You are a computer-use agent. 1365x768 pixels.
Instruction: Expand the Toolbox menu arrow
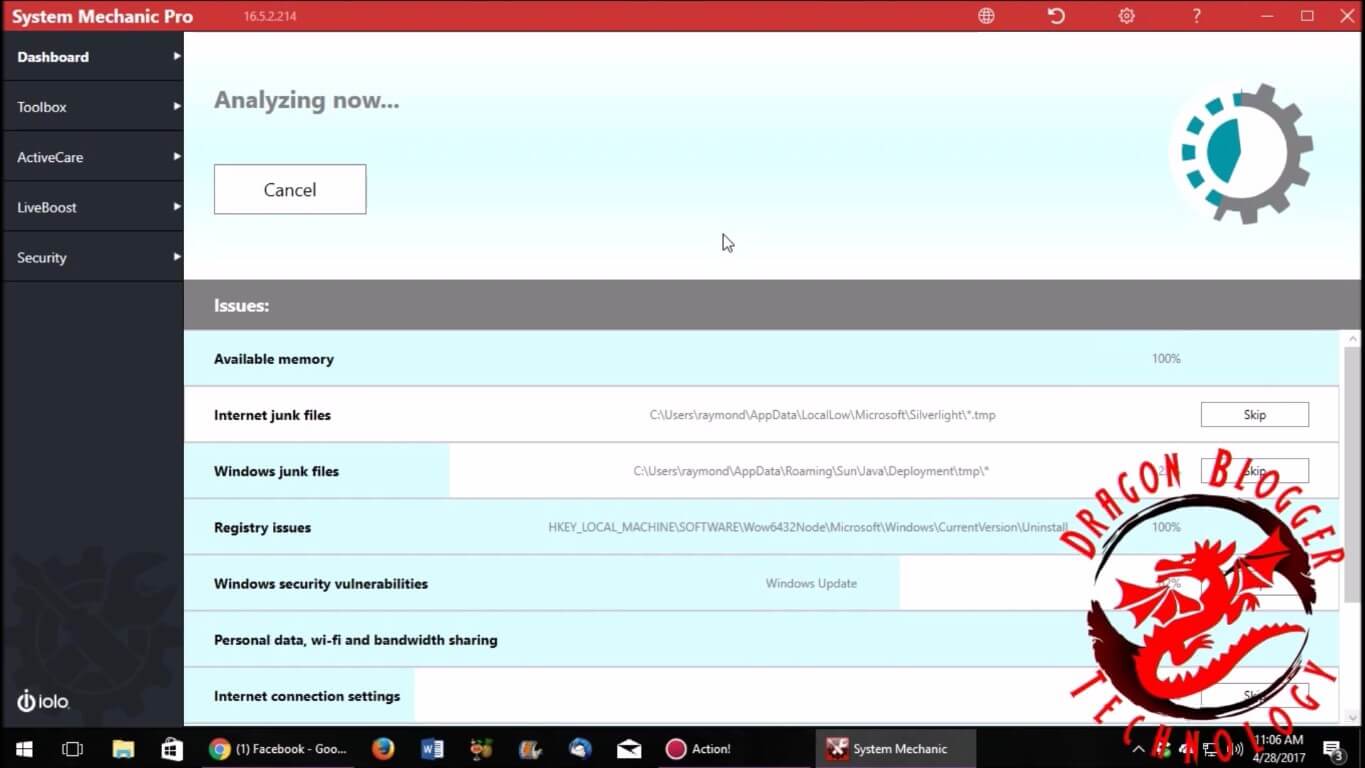(177, 106)
